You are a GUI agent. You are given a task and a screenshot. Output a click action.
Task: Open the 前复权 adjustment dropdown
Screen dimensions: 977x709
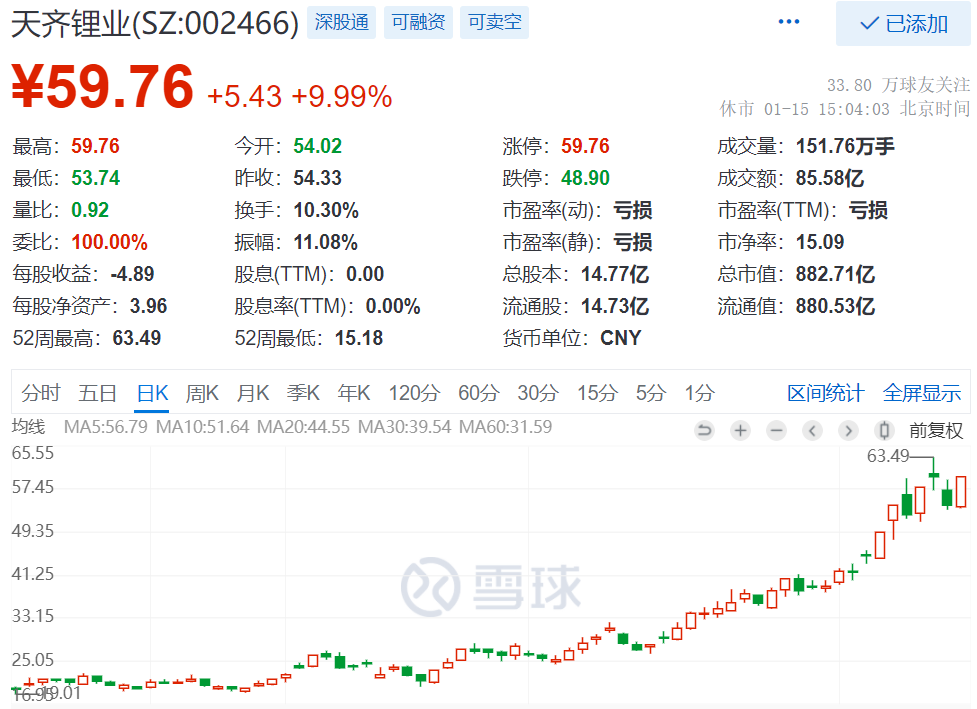[x=936, y=431]
